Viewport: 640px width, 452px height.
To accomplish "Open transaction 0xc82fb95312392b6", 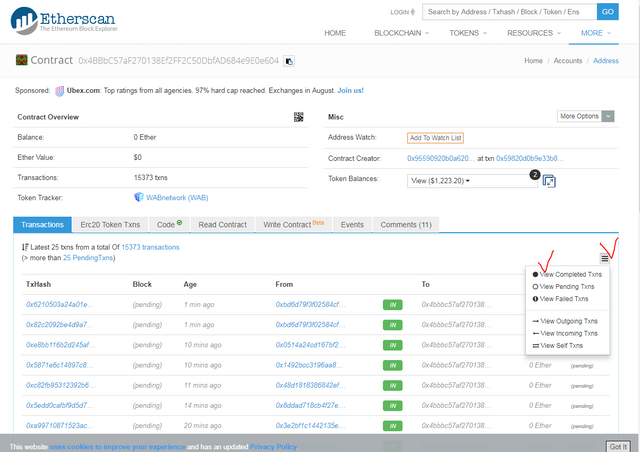I will (61, 385).
